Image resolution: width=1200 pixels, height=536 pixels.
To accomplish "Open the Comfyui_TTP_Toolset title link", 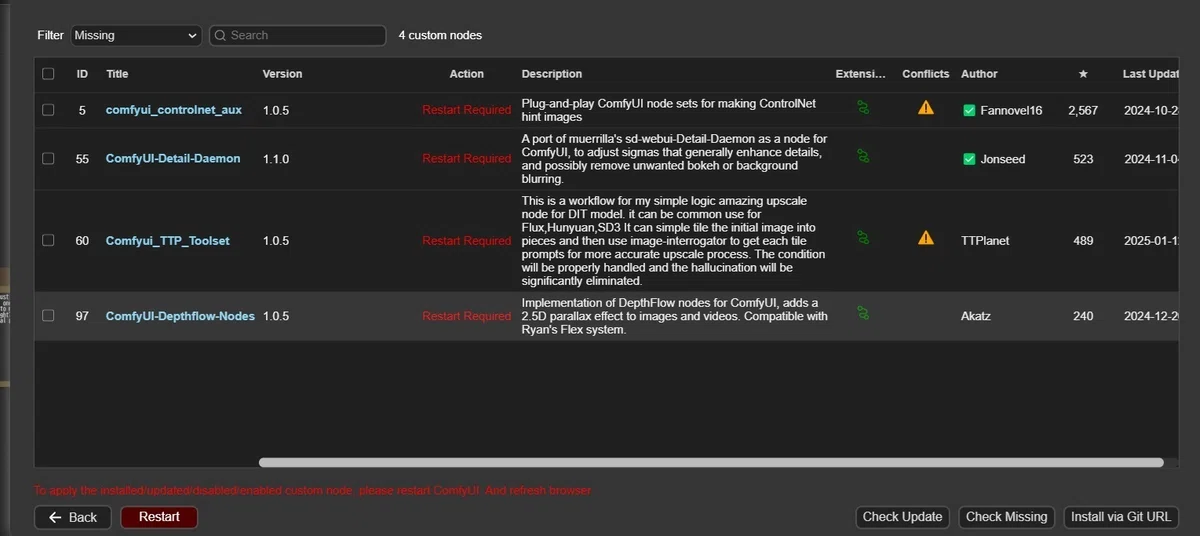I will (x=168, y=241).
